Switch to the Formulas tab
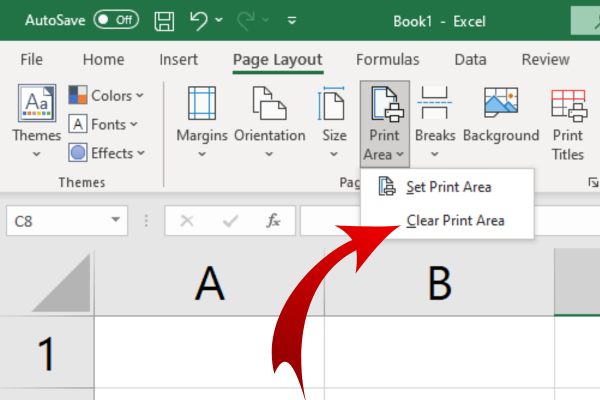600x400 pixels. [x=388, y=59]
